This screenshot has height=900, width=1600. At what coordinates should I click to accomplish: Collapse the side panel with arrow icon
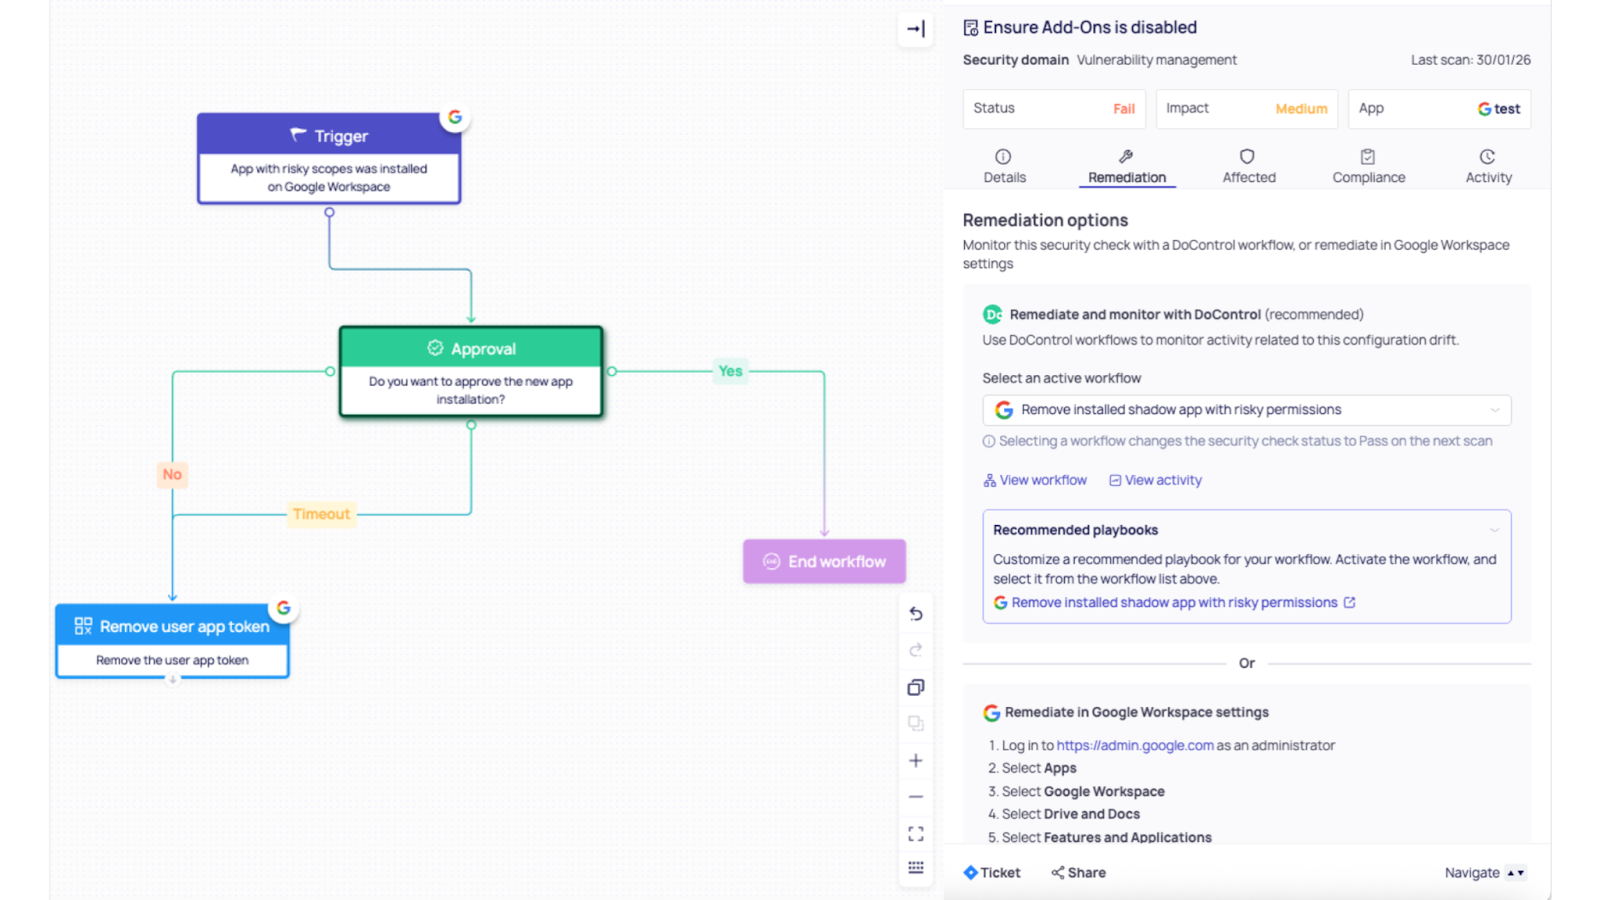point(915,29)
